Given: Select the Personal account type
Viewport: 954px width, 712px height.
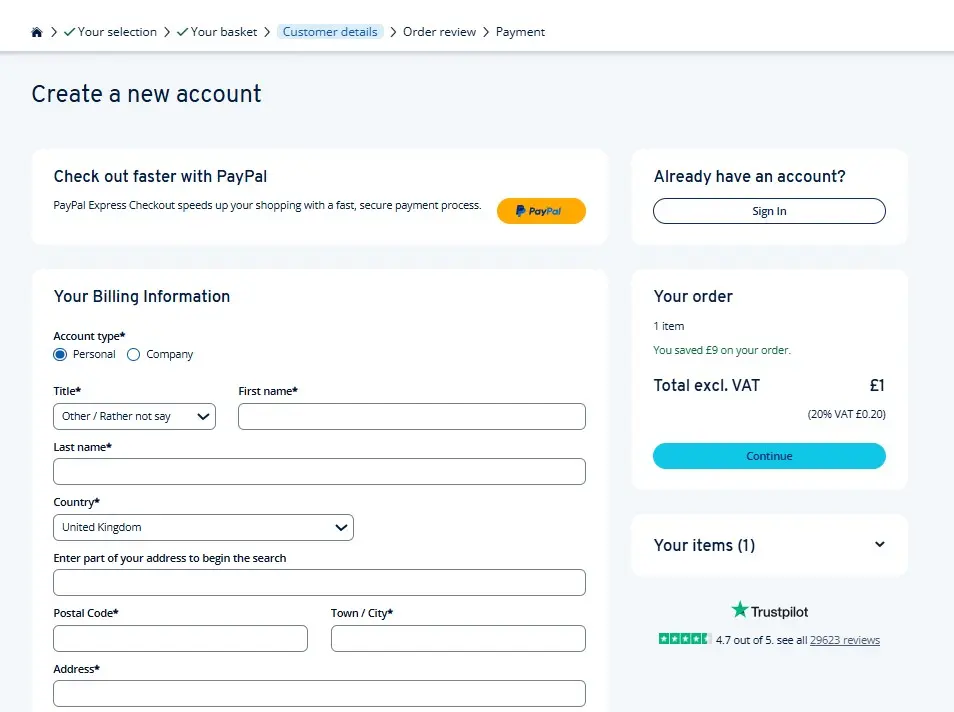Looking at the screenshot, I should point(60,354).
